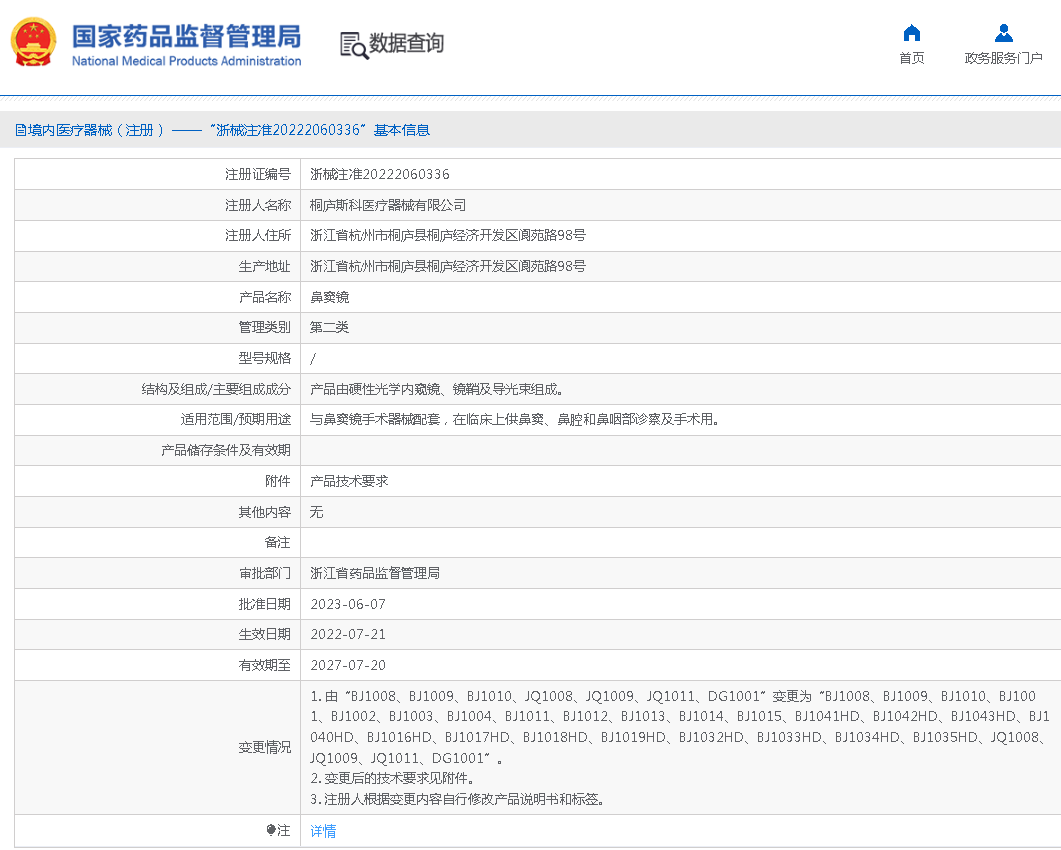This screenshot has height=850, width=1061.
Task: Select the 首页 navigation item
Action: (911, 45)
